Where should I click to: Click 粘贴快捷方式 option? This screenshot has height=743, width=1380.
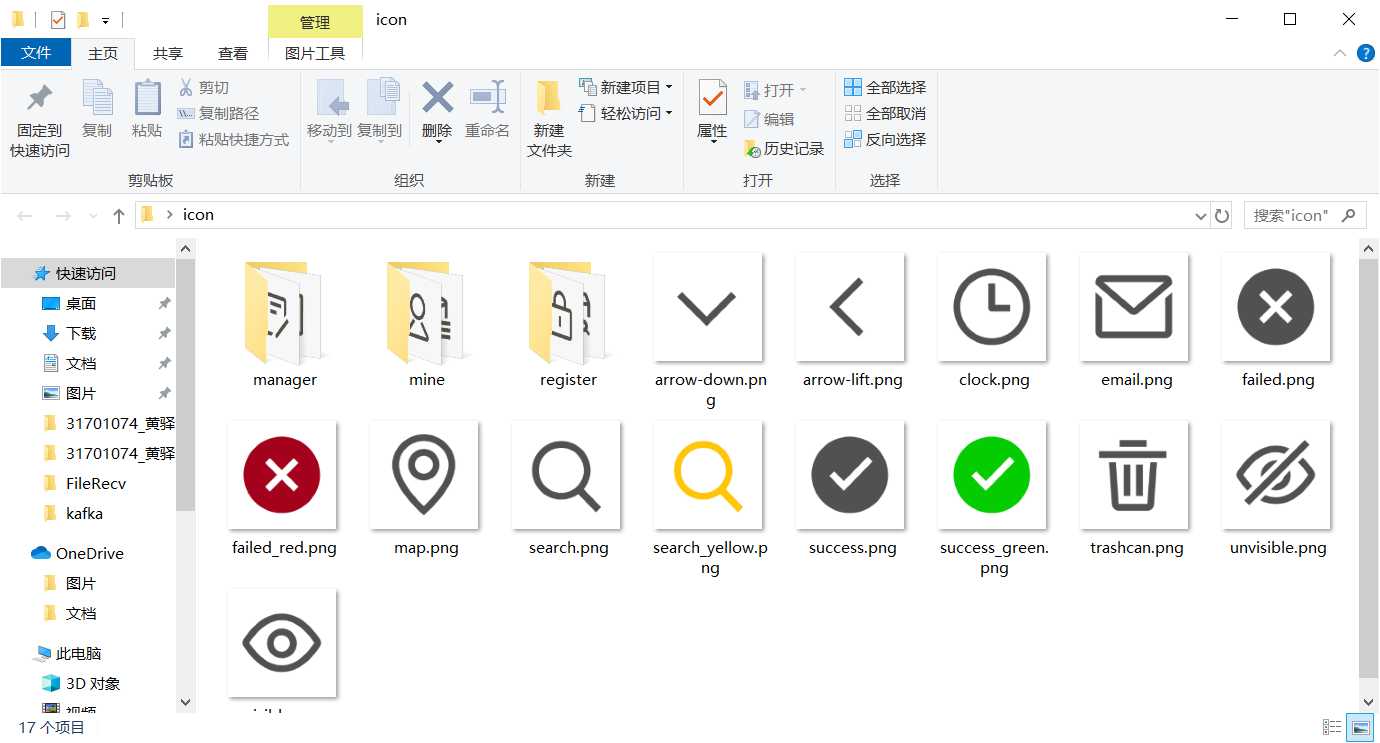234,140
